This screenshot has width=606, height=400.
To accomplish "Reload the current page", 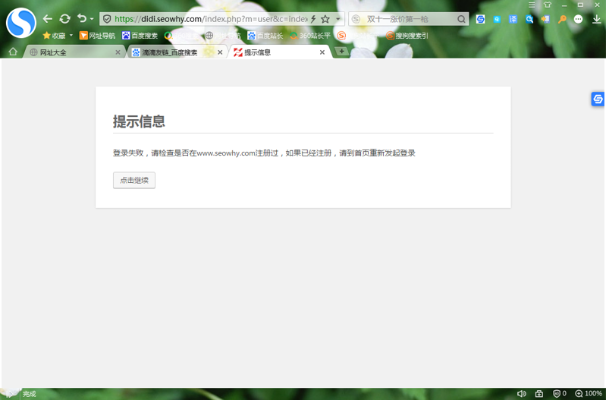I will 65,19.
